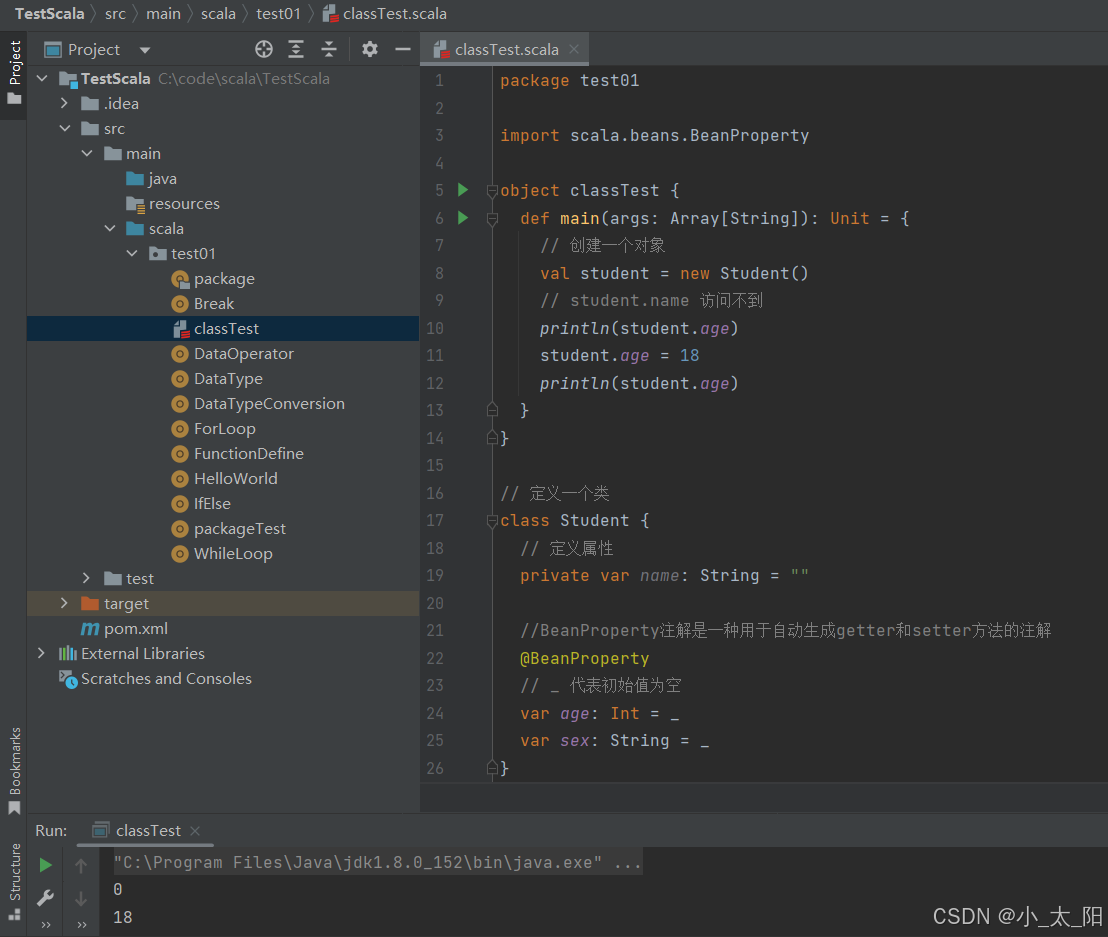
Task: Collapse the test01 package
Action: [x=132, y=253]
